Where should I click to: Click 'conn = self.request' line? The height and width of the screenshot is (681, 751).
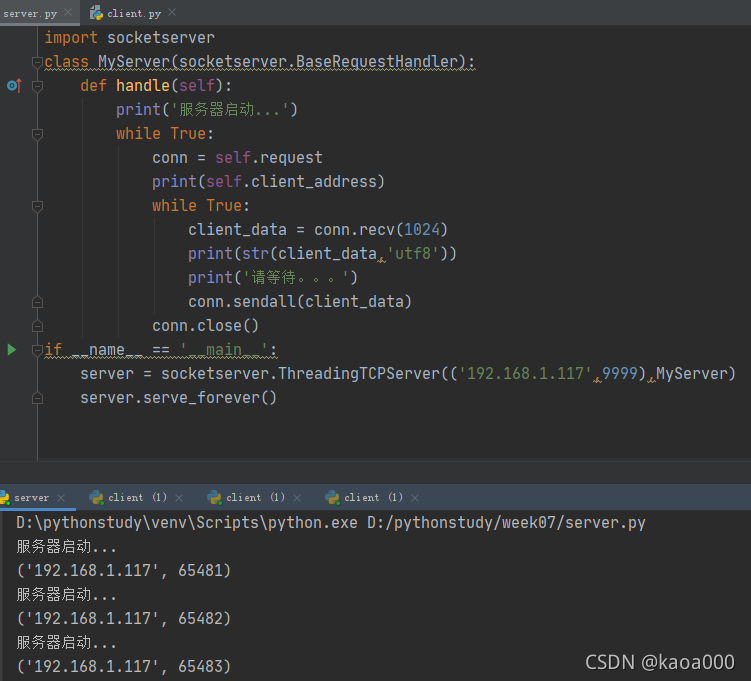pos(237,158)
